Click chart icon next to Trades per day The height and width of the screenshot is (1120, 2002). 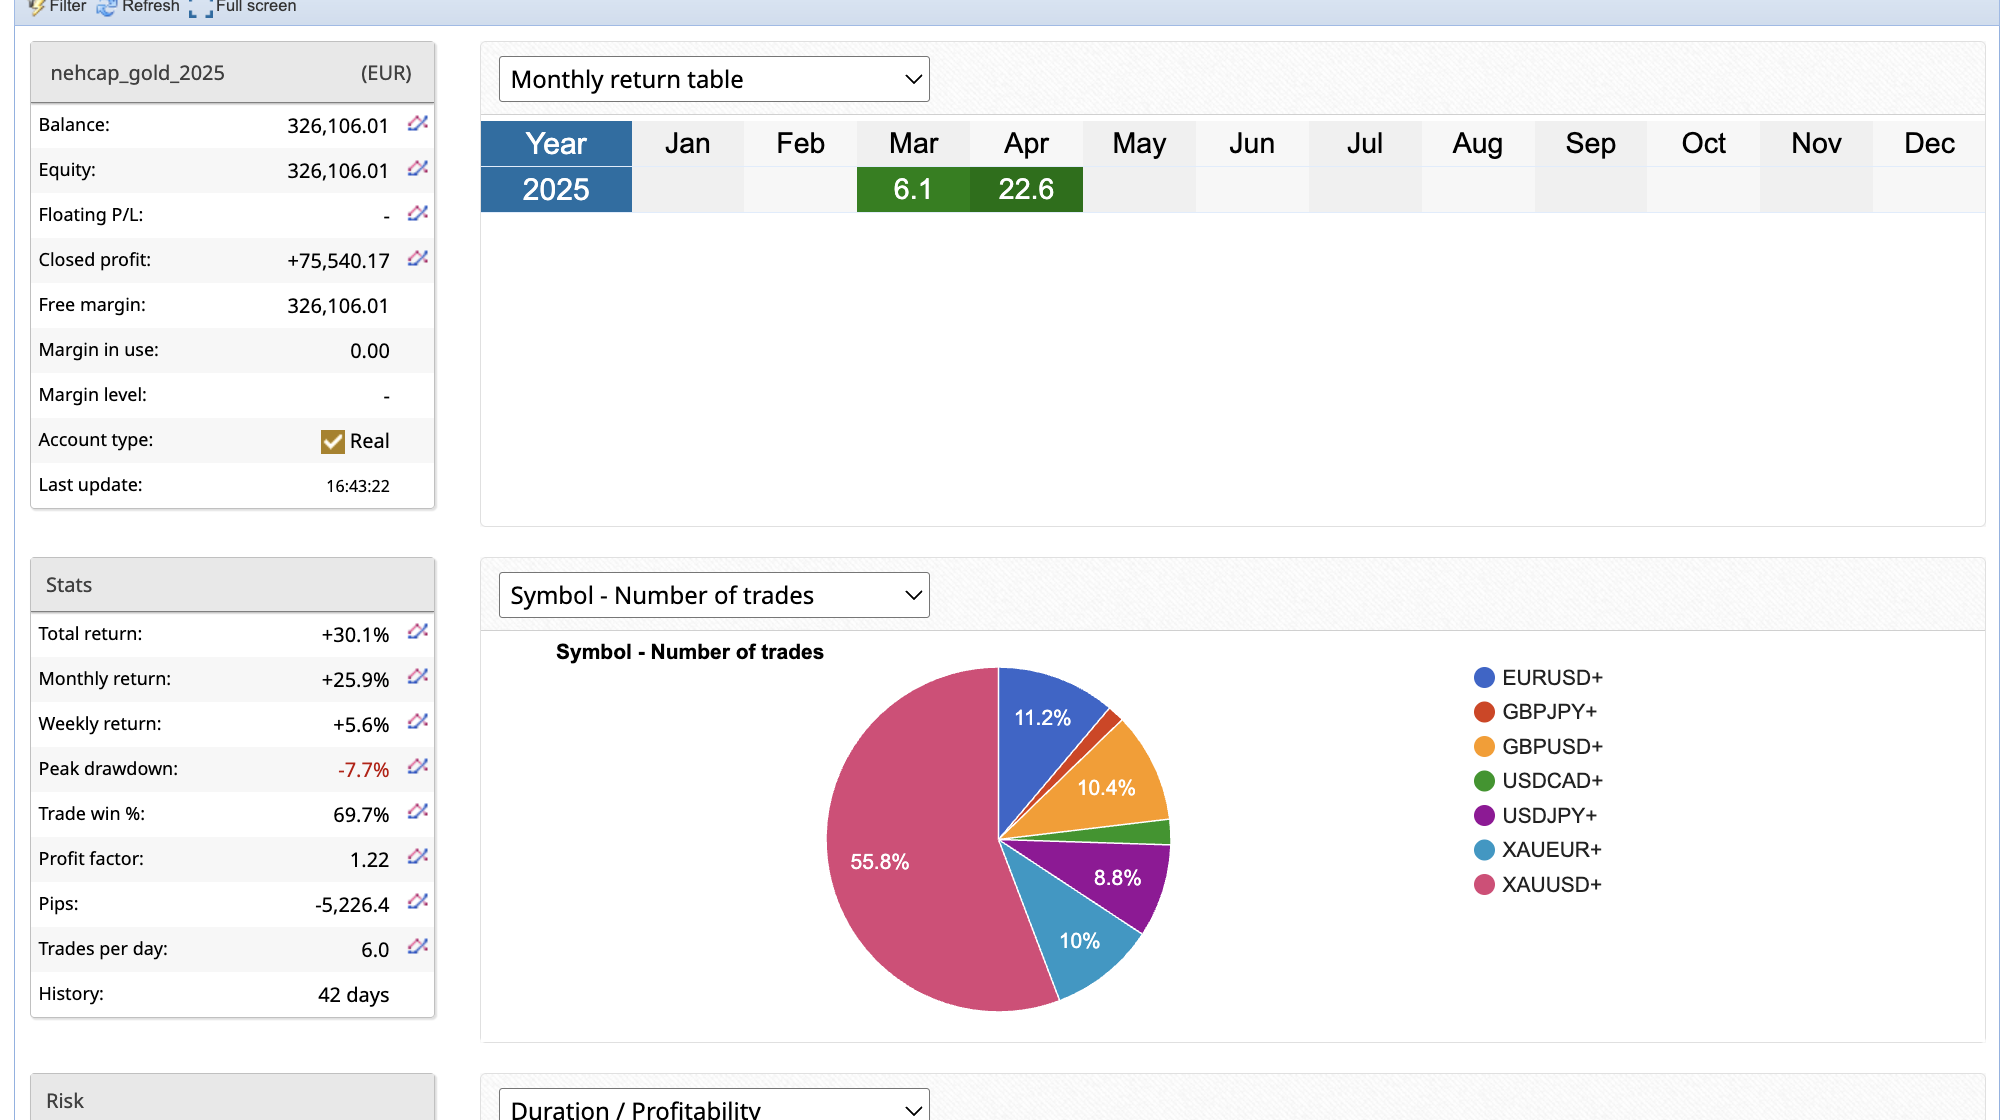coord(417,947)
